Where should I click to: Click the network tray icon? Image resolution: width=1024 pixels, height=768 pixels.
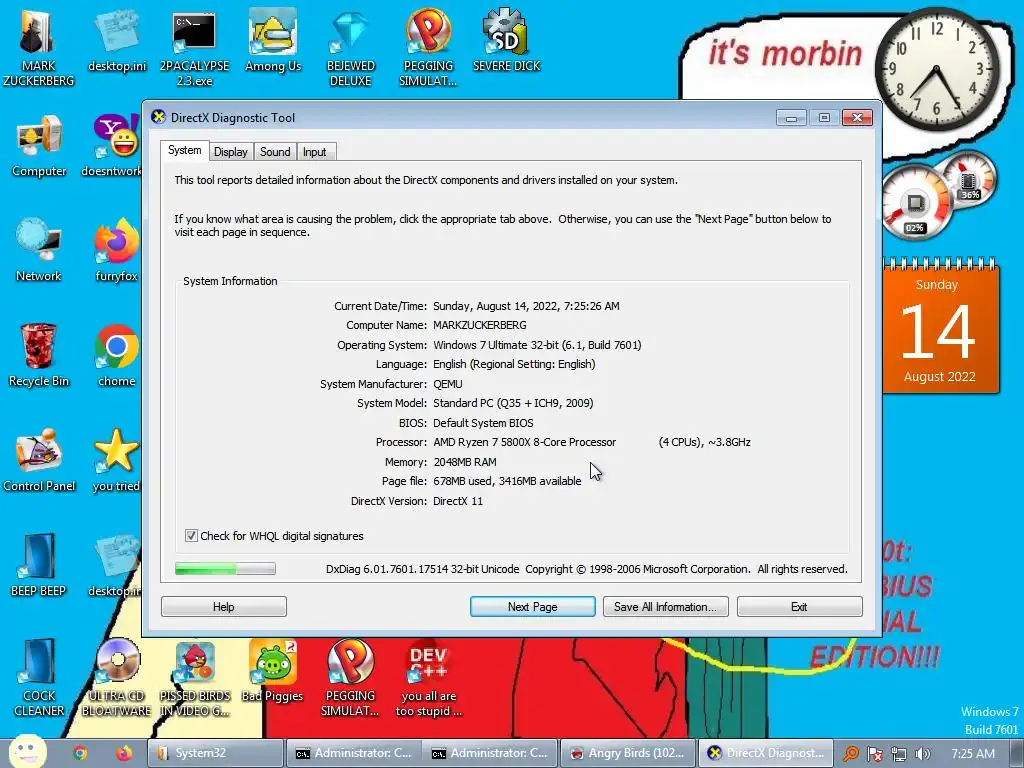click(x=899, y=754)
